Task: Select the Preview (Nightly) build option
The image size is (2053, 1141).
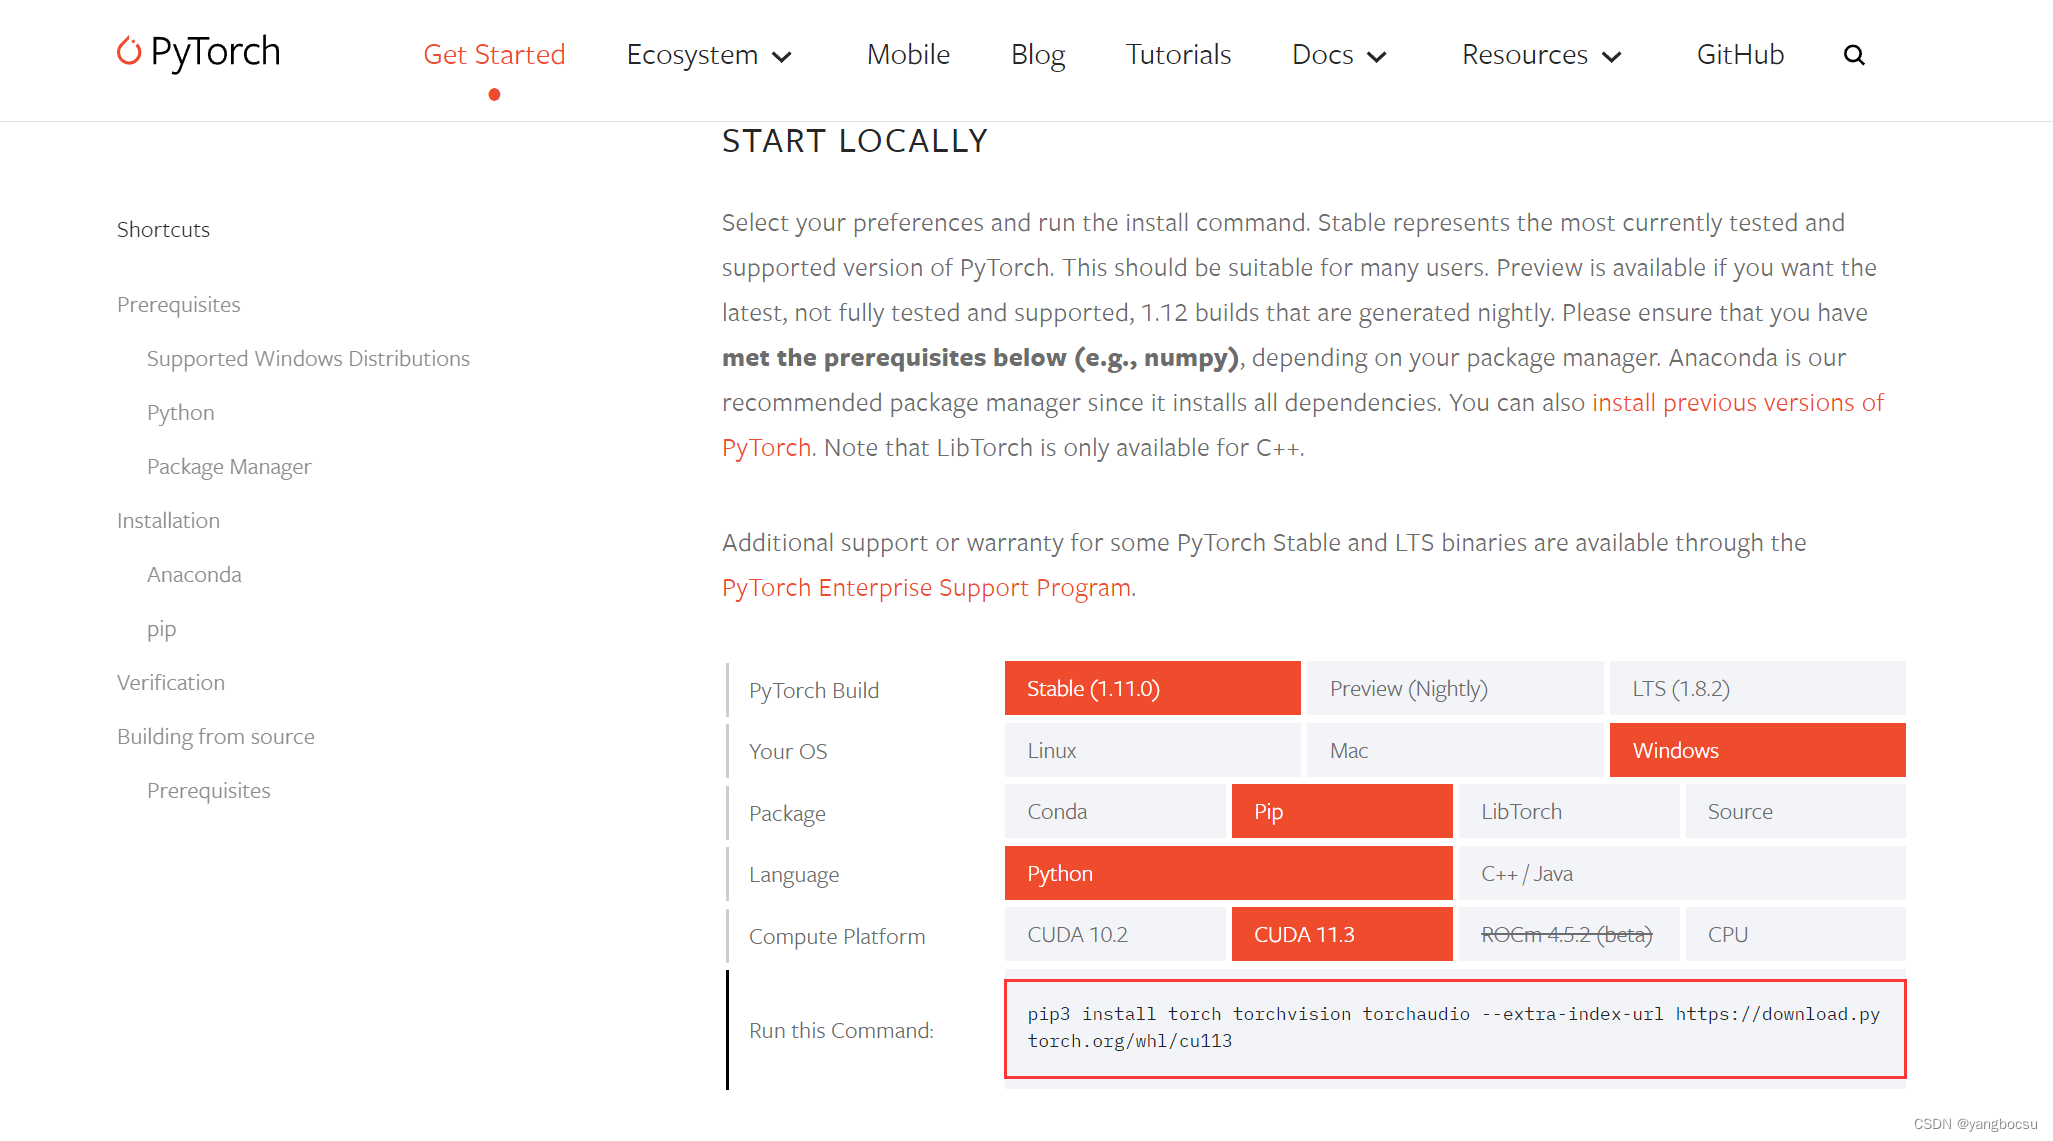Action: 1454,689
